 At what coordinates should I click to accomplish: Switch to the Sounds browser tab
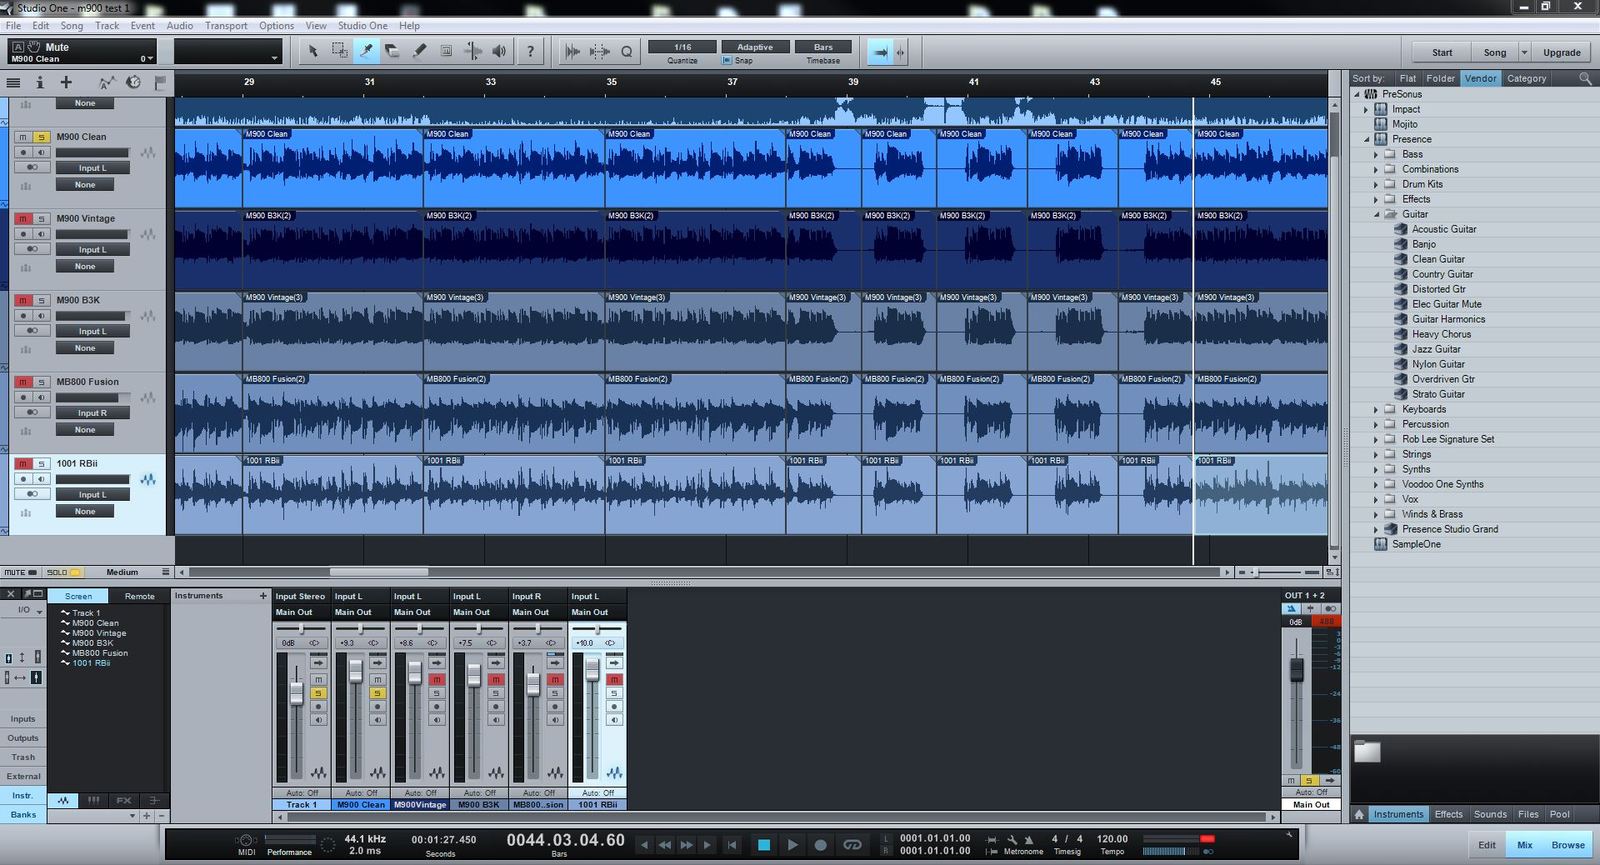click(x=1490, y=814)
